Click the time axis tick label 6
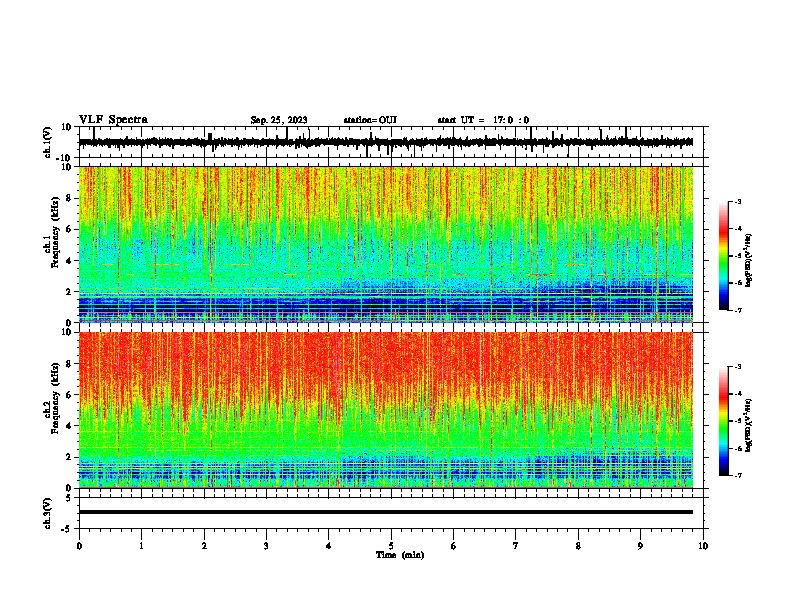Viewport: 792px width, 612px height. coord(454,546)
